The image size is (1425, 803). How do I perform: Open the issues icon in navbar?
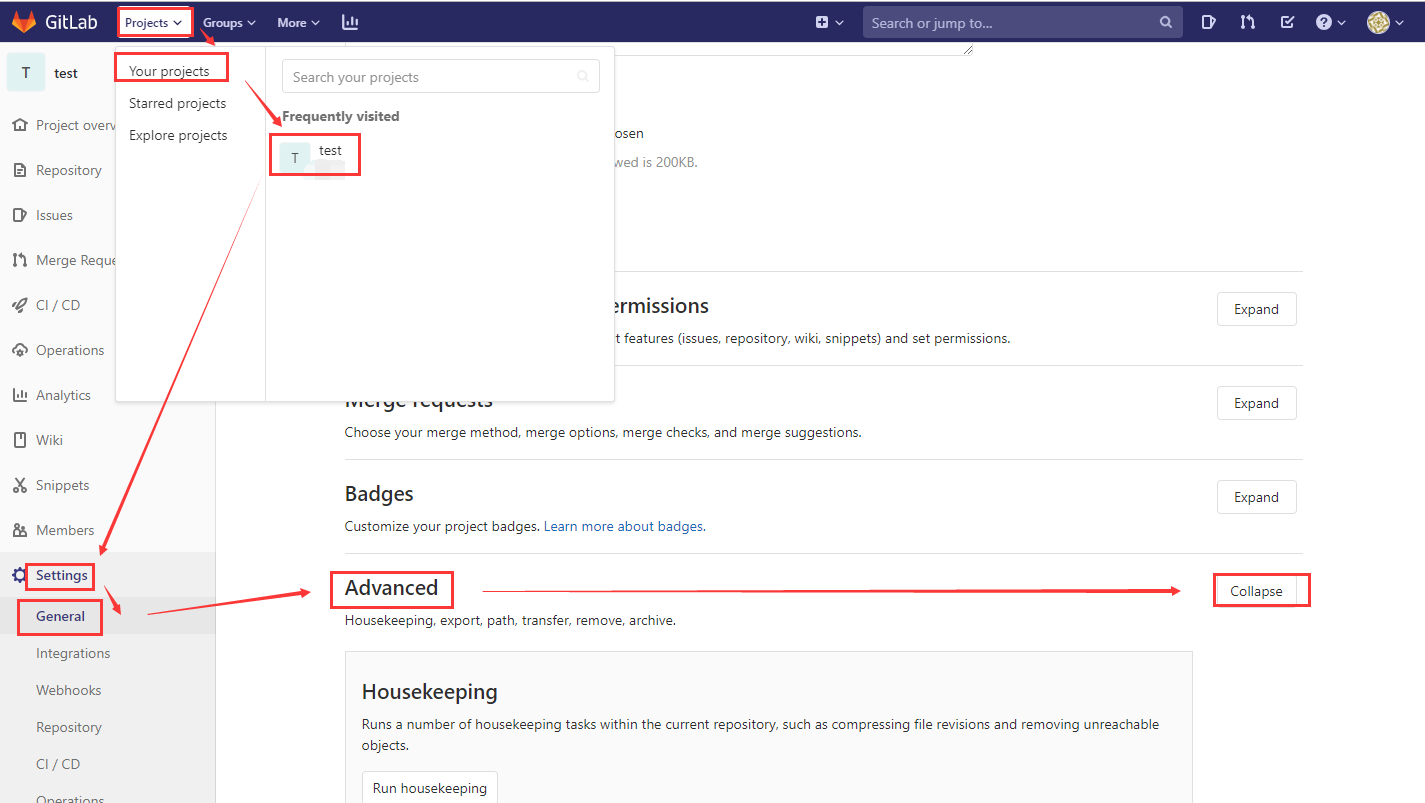pos(1208,22)
